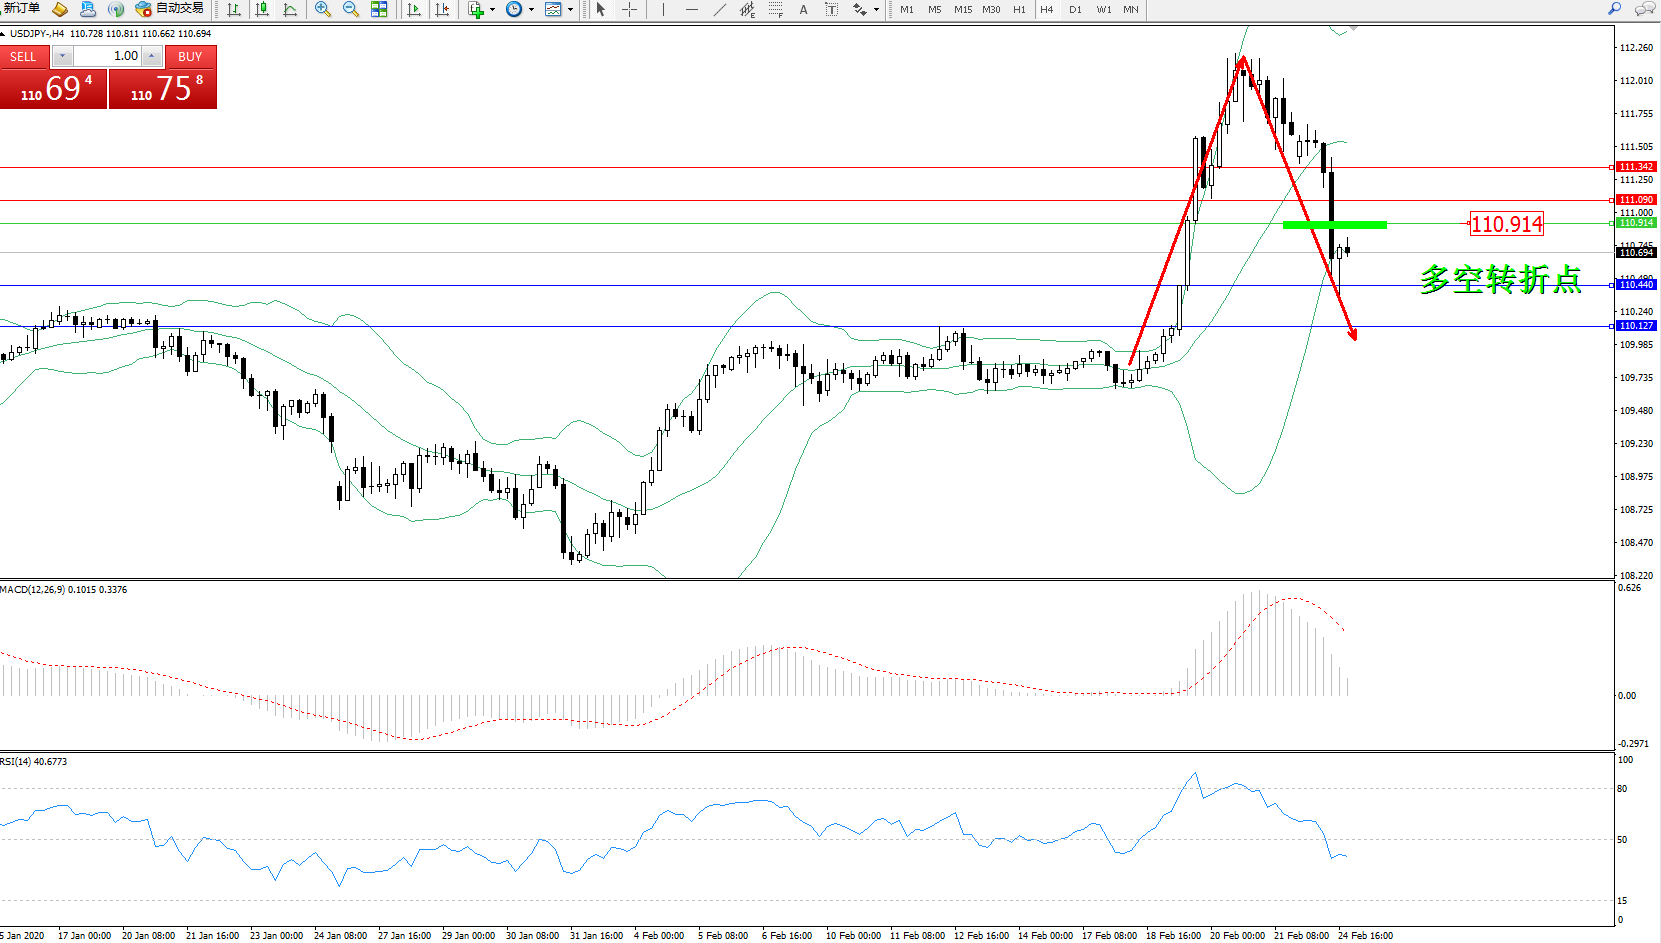This screenshot has height=943, width=1661.
Task: Select the M15 timeframe
Action: point(962,9)
